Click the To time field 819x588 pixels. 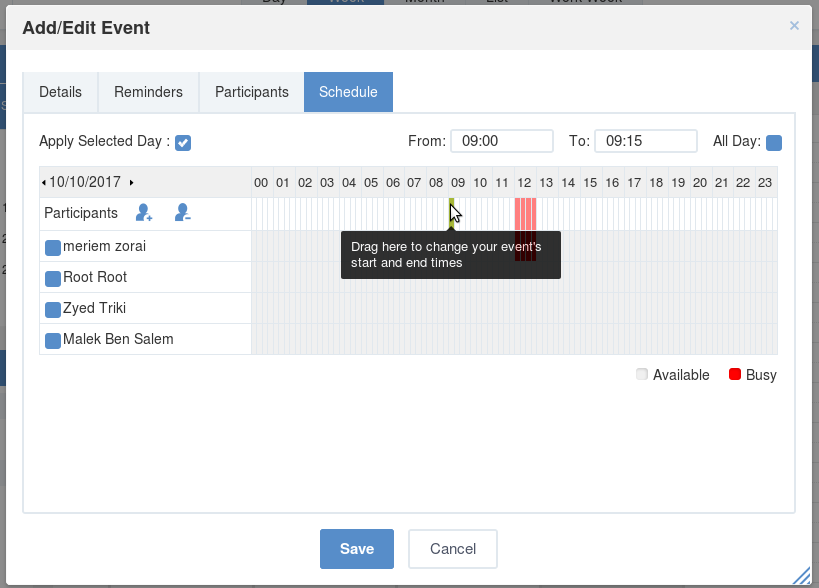point(646,141)
